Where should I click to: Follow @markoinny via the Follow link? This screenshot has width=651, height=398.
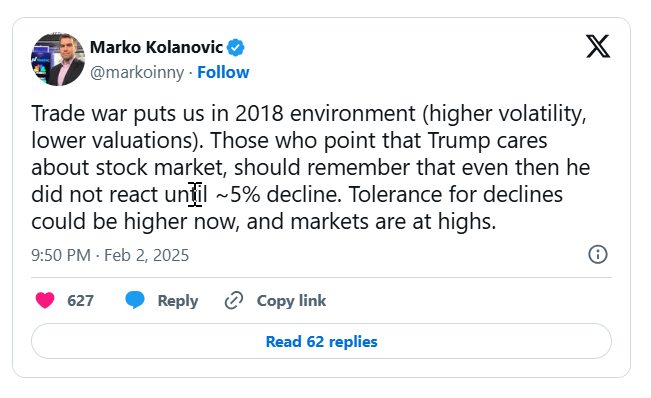(x=223, y=72)
